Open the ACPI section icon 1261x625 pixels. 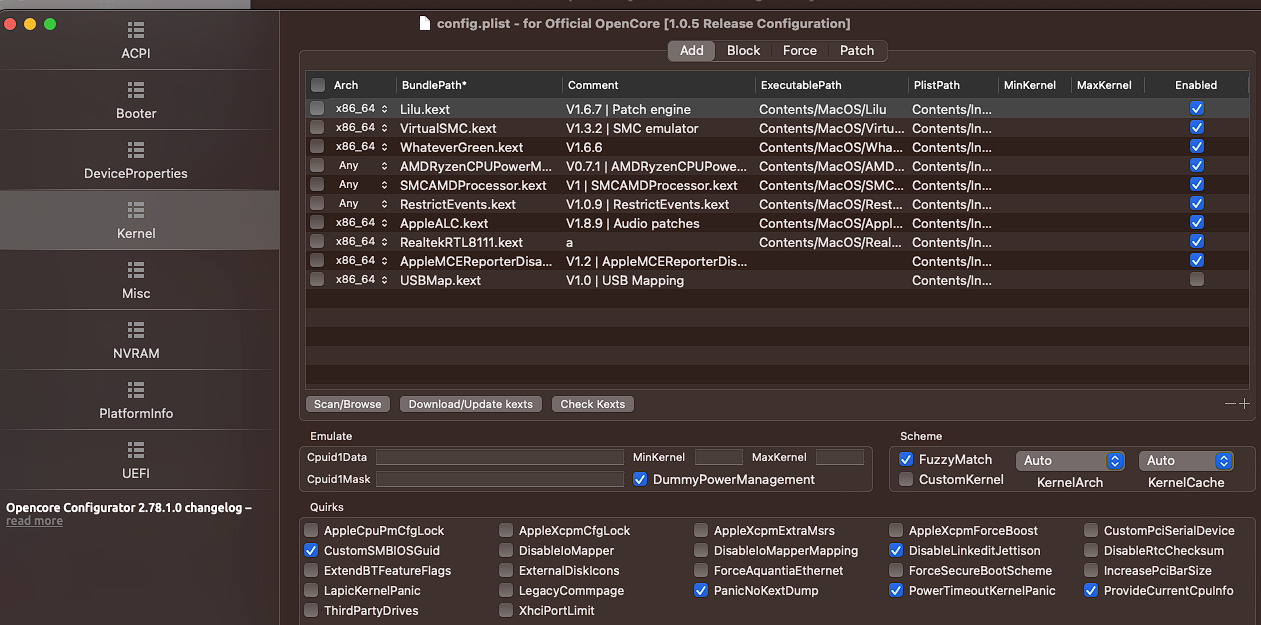136,31
